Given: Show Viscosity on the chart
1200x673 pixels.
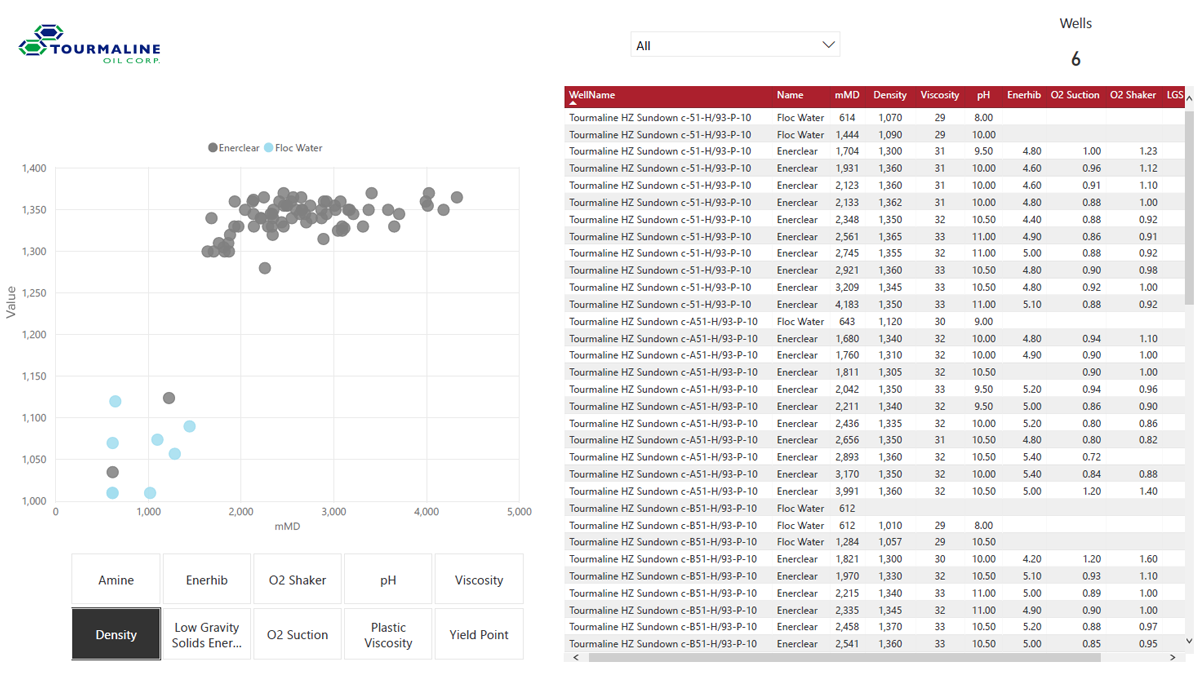Looking at the screenshot, I should [x=479, y=580].
